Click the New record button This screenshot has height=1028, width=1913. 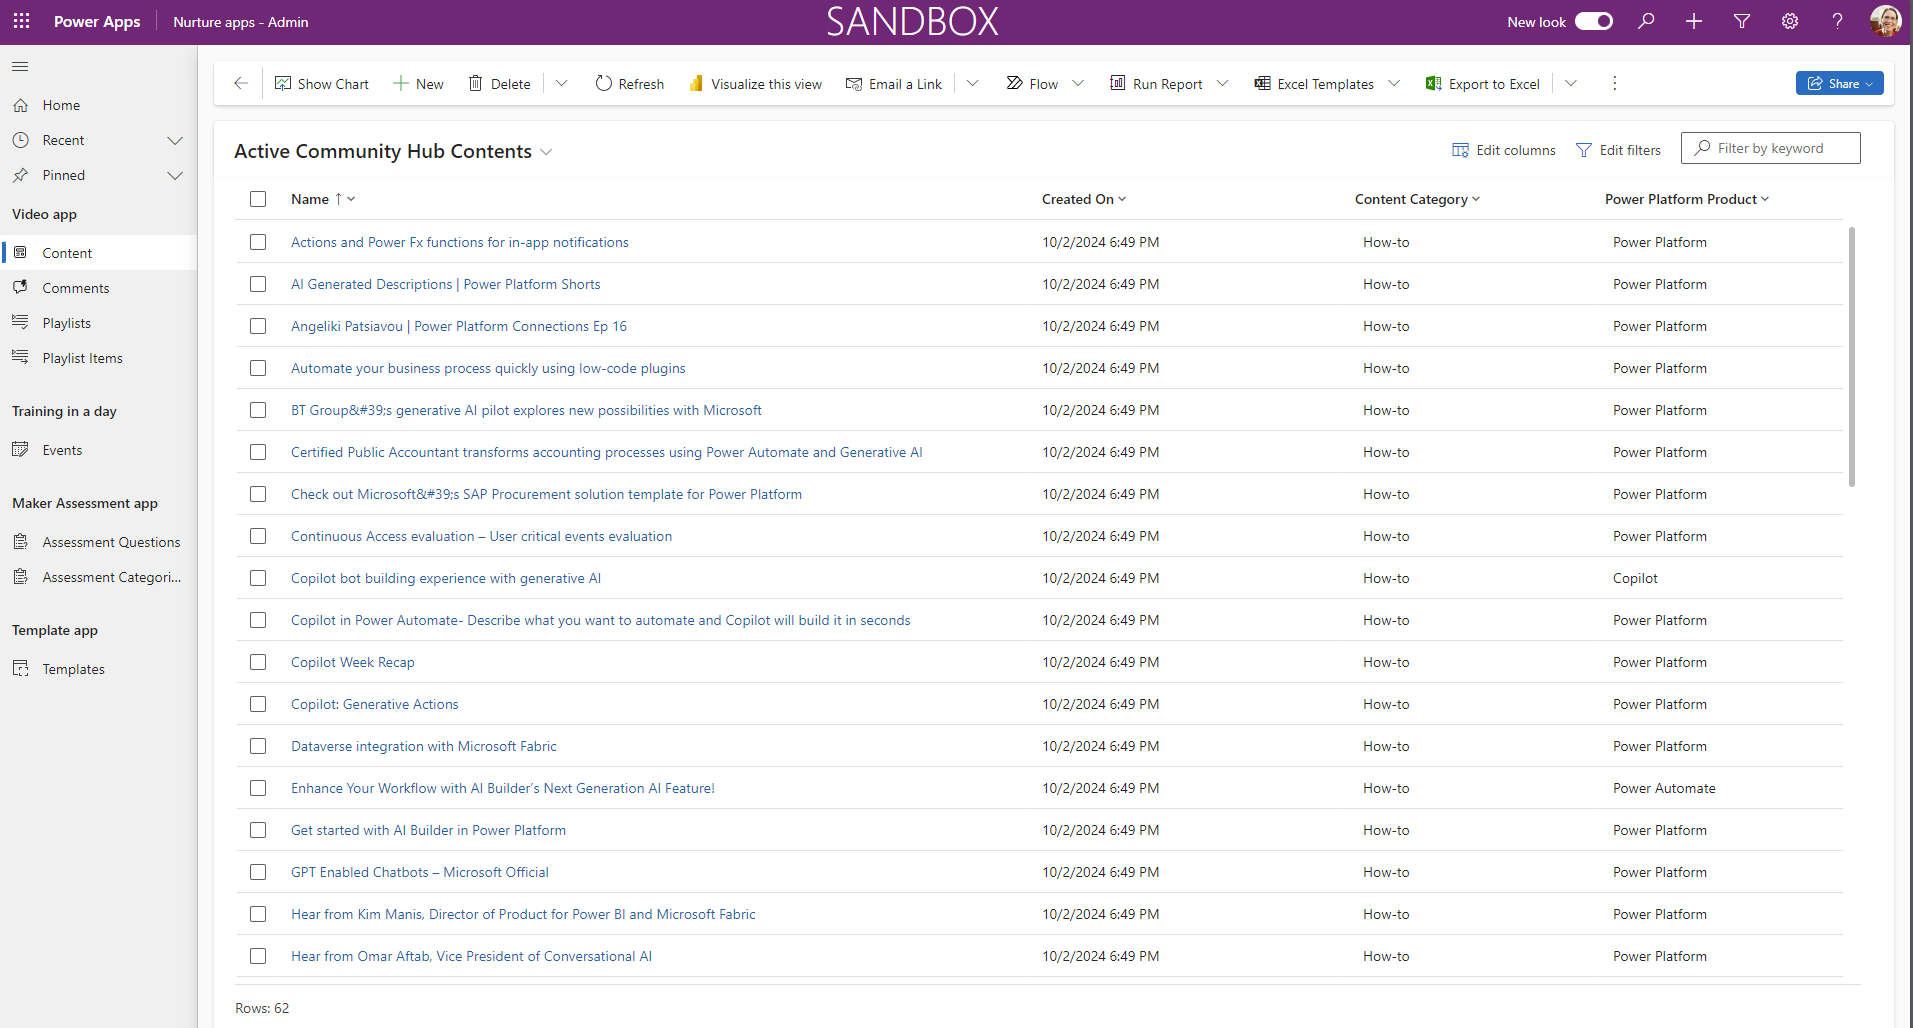tap(418, 84)
